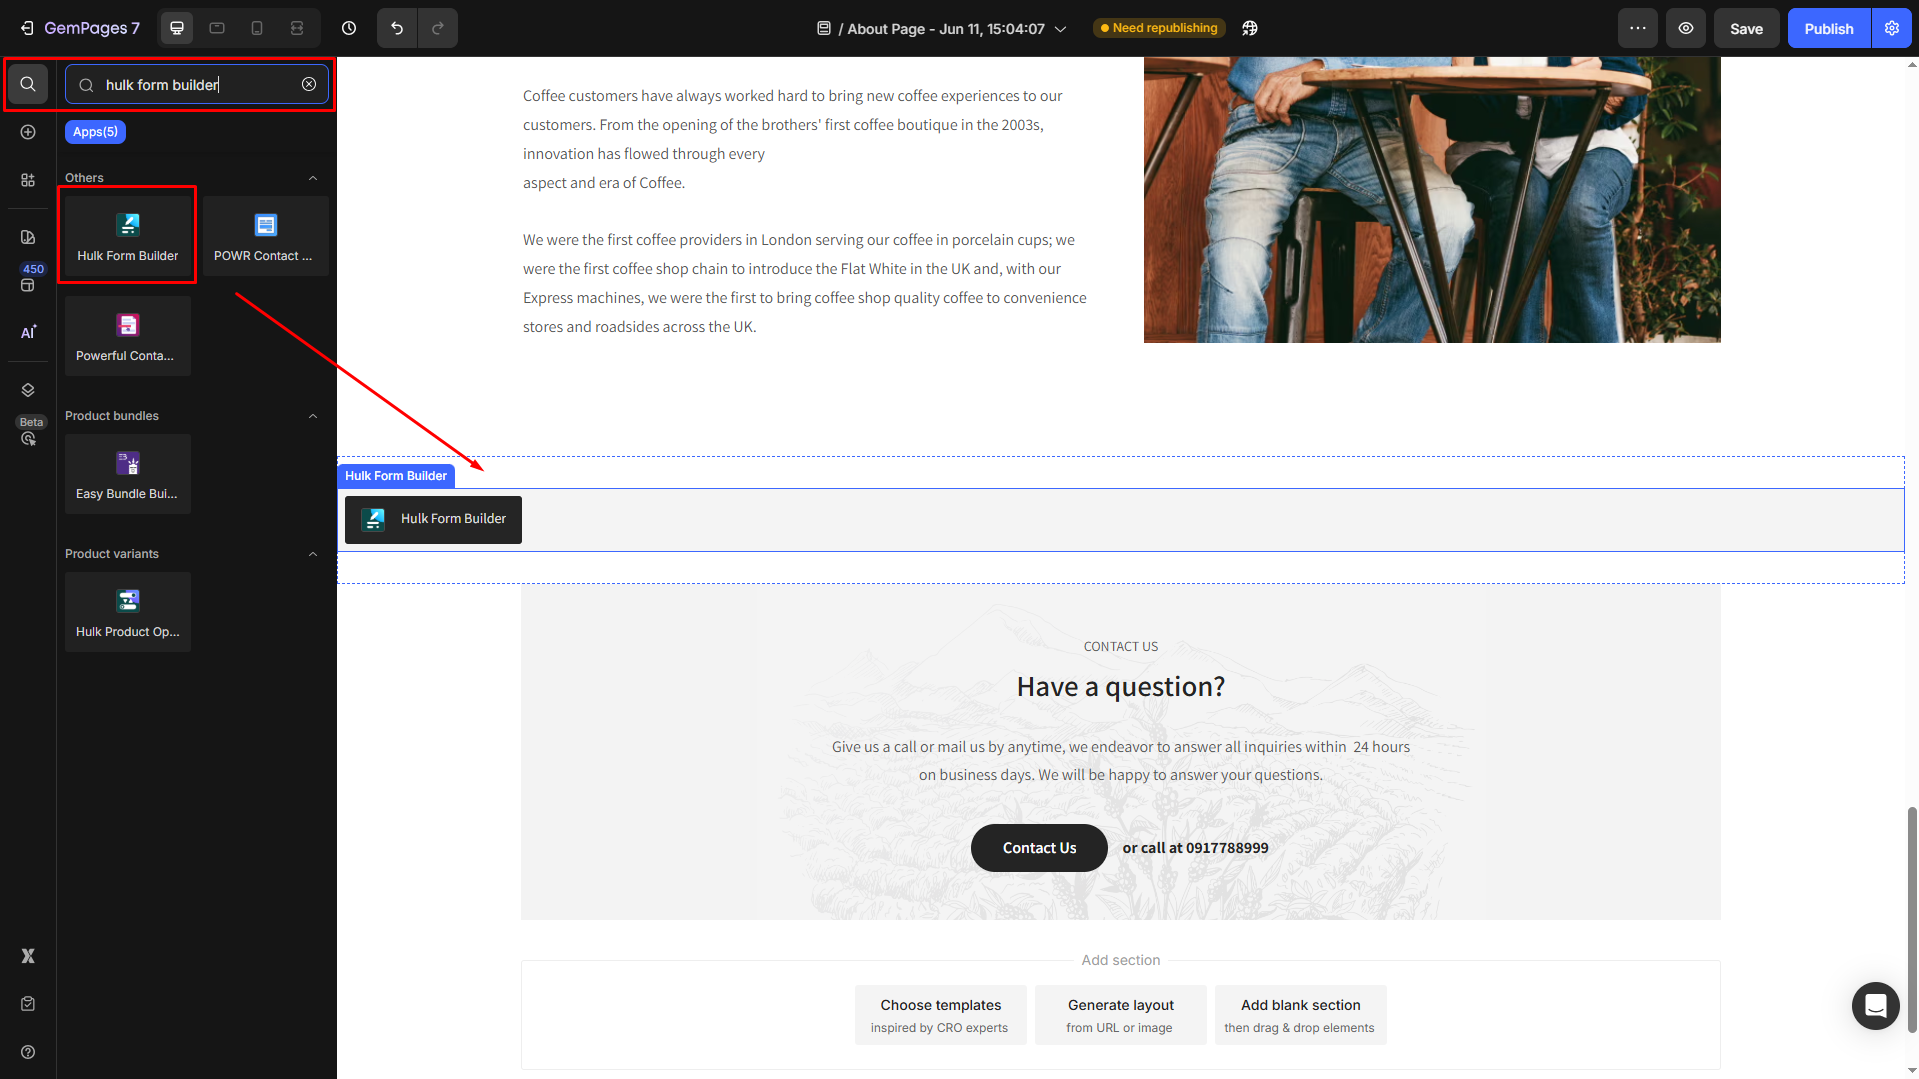This screenshot has height=1079, width=1919.
Task: Select the Powerful Conta... app element
Action: (x=128, y=336)
